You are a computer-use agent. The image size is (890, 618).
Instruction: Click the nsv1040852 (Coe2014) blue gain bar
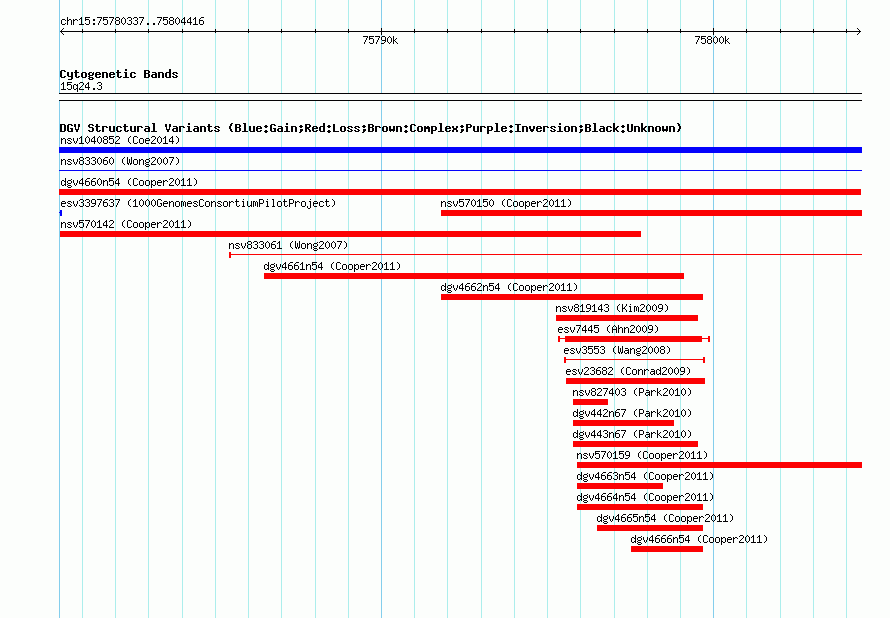pos(460,150)
